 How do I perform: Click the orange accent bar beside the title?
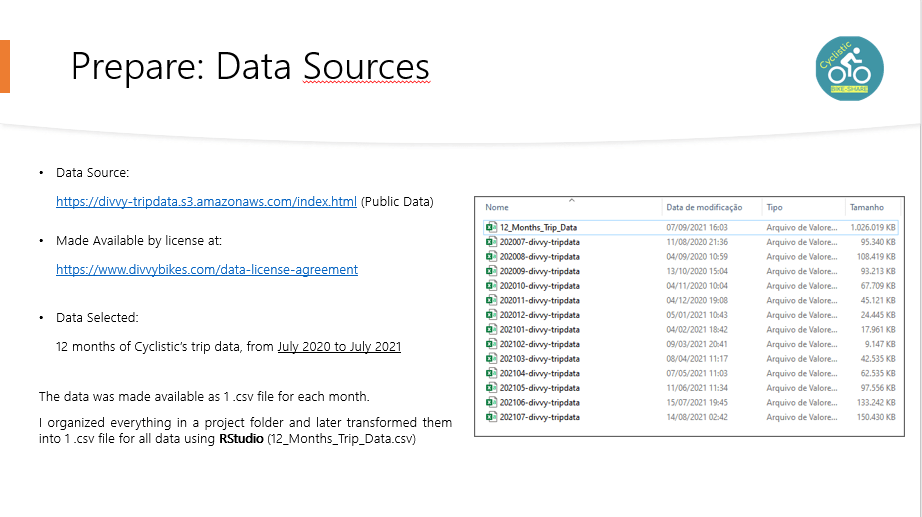[x=5, y=67]
